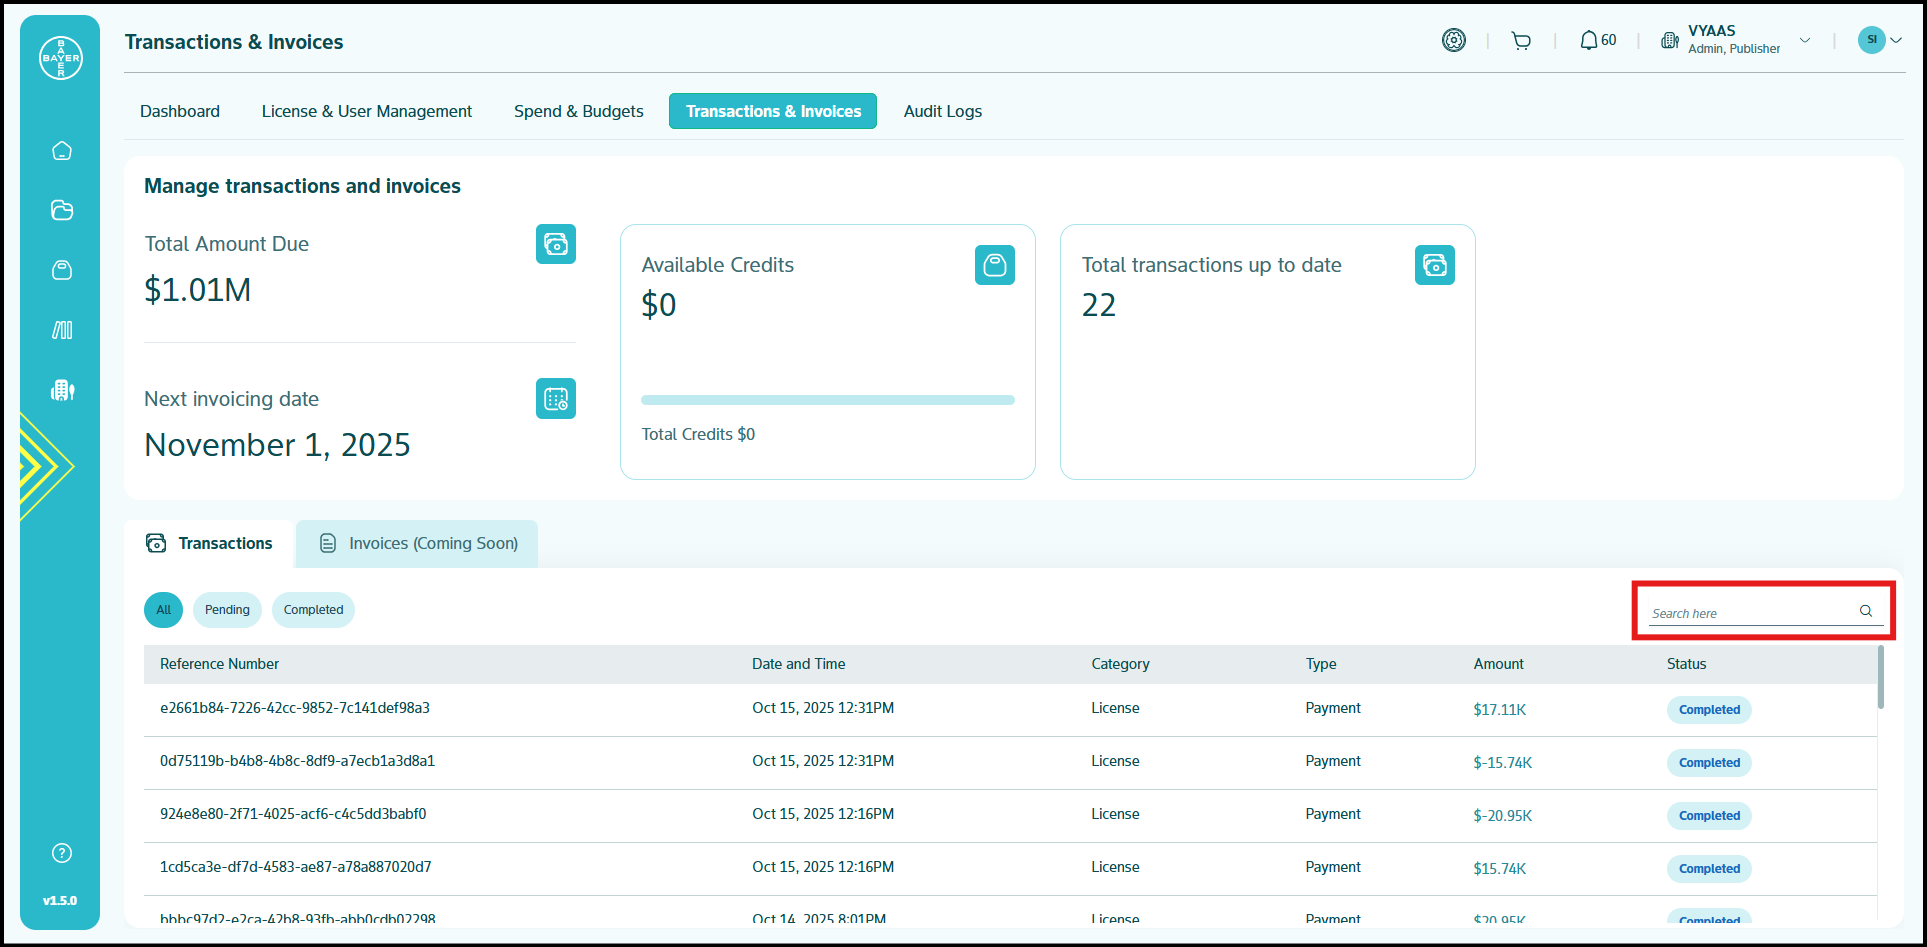The image size is (1927, 947).
Task: Expand sidebar with yellow chevron arrow
Action: [x=45, y=466]
